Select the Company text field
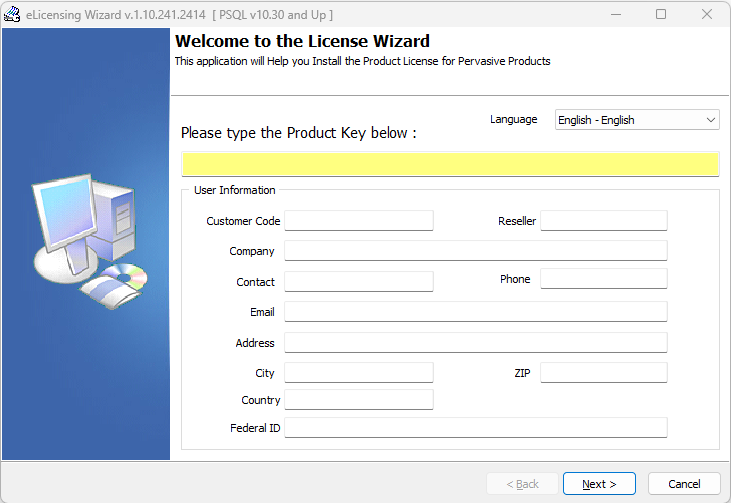The image size is (731, 503). point(476,251)
